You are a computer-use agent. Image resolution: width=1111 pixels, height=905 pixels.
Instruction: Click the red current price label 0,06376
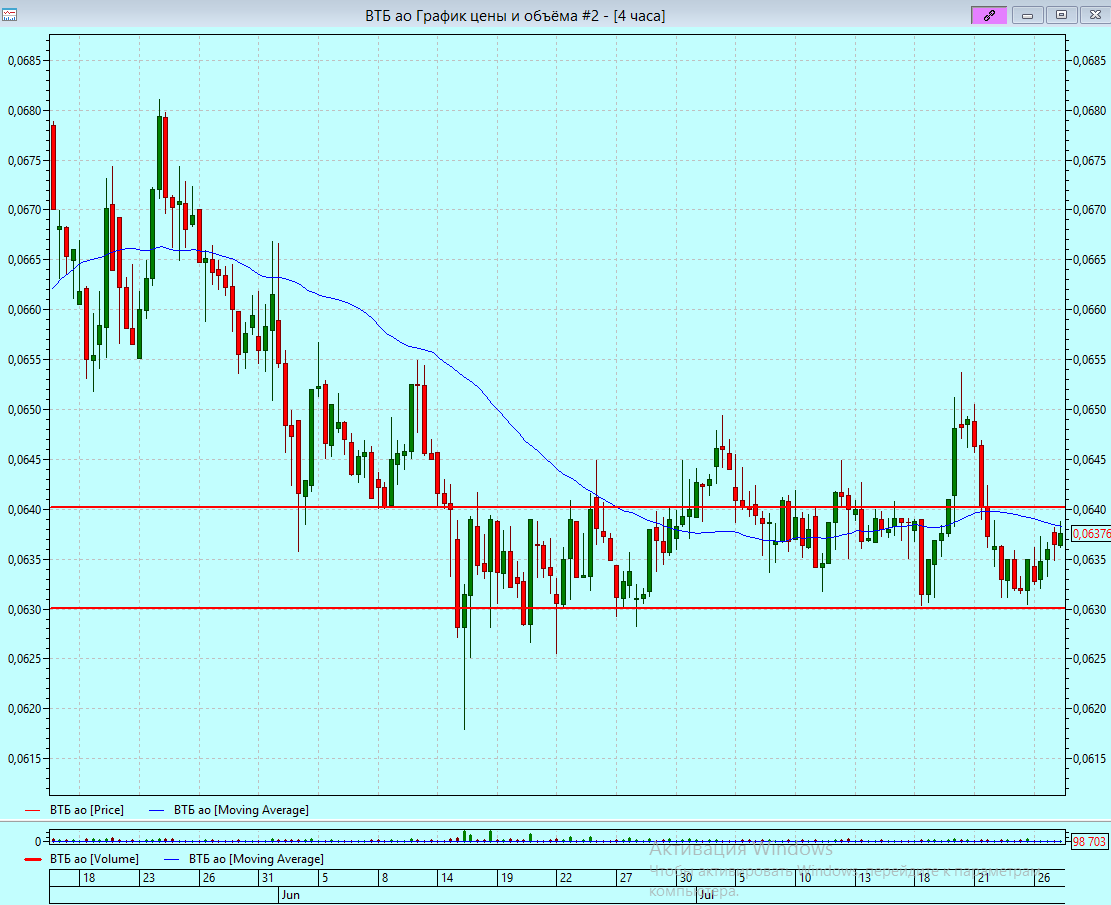click(x=1091, y=534)
